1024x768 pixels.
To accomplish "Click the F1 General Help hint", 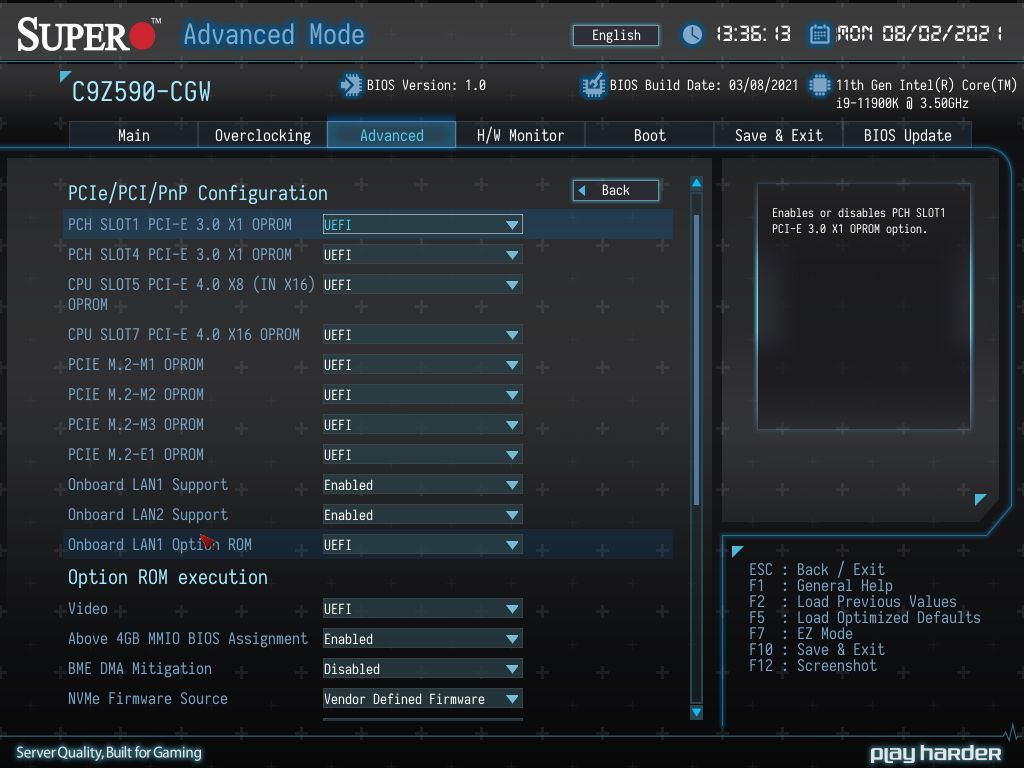I will point(821,586).
